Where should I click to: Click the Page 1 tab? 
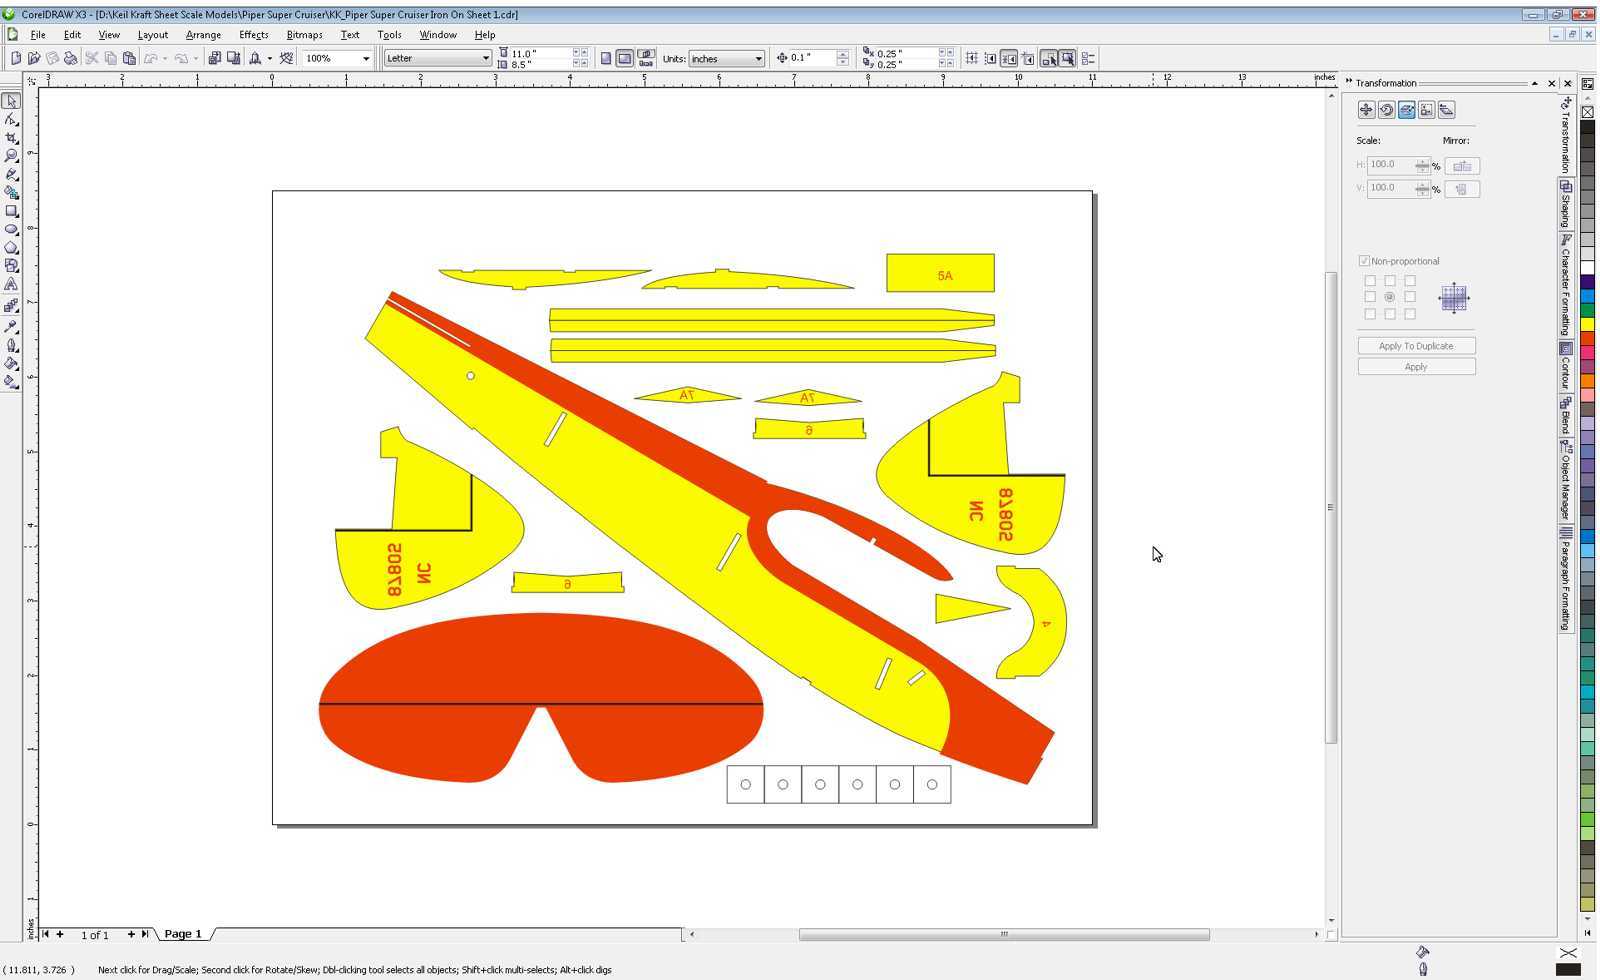point(183,934)
